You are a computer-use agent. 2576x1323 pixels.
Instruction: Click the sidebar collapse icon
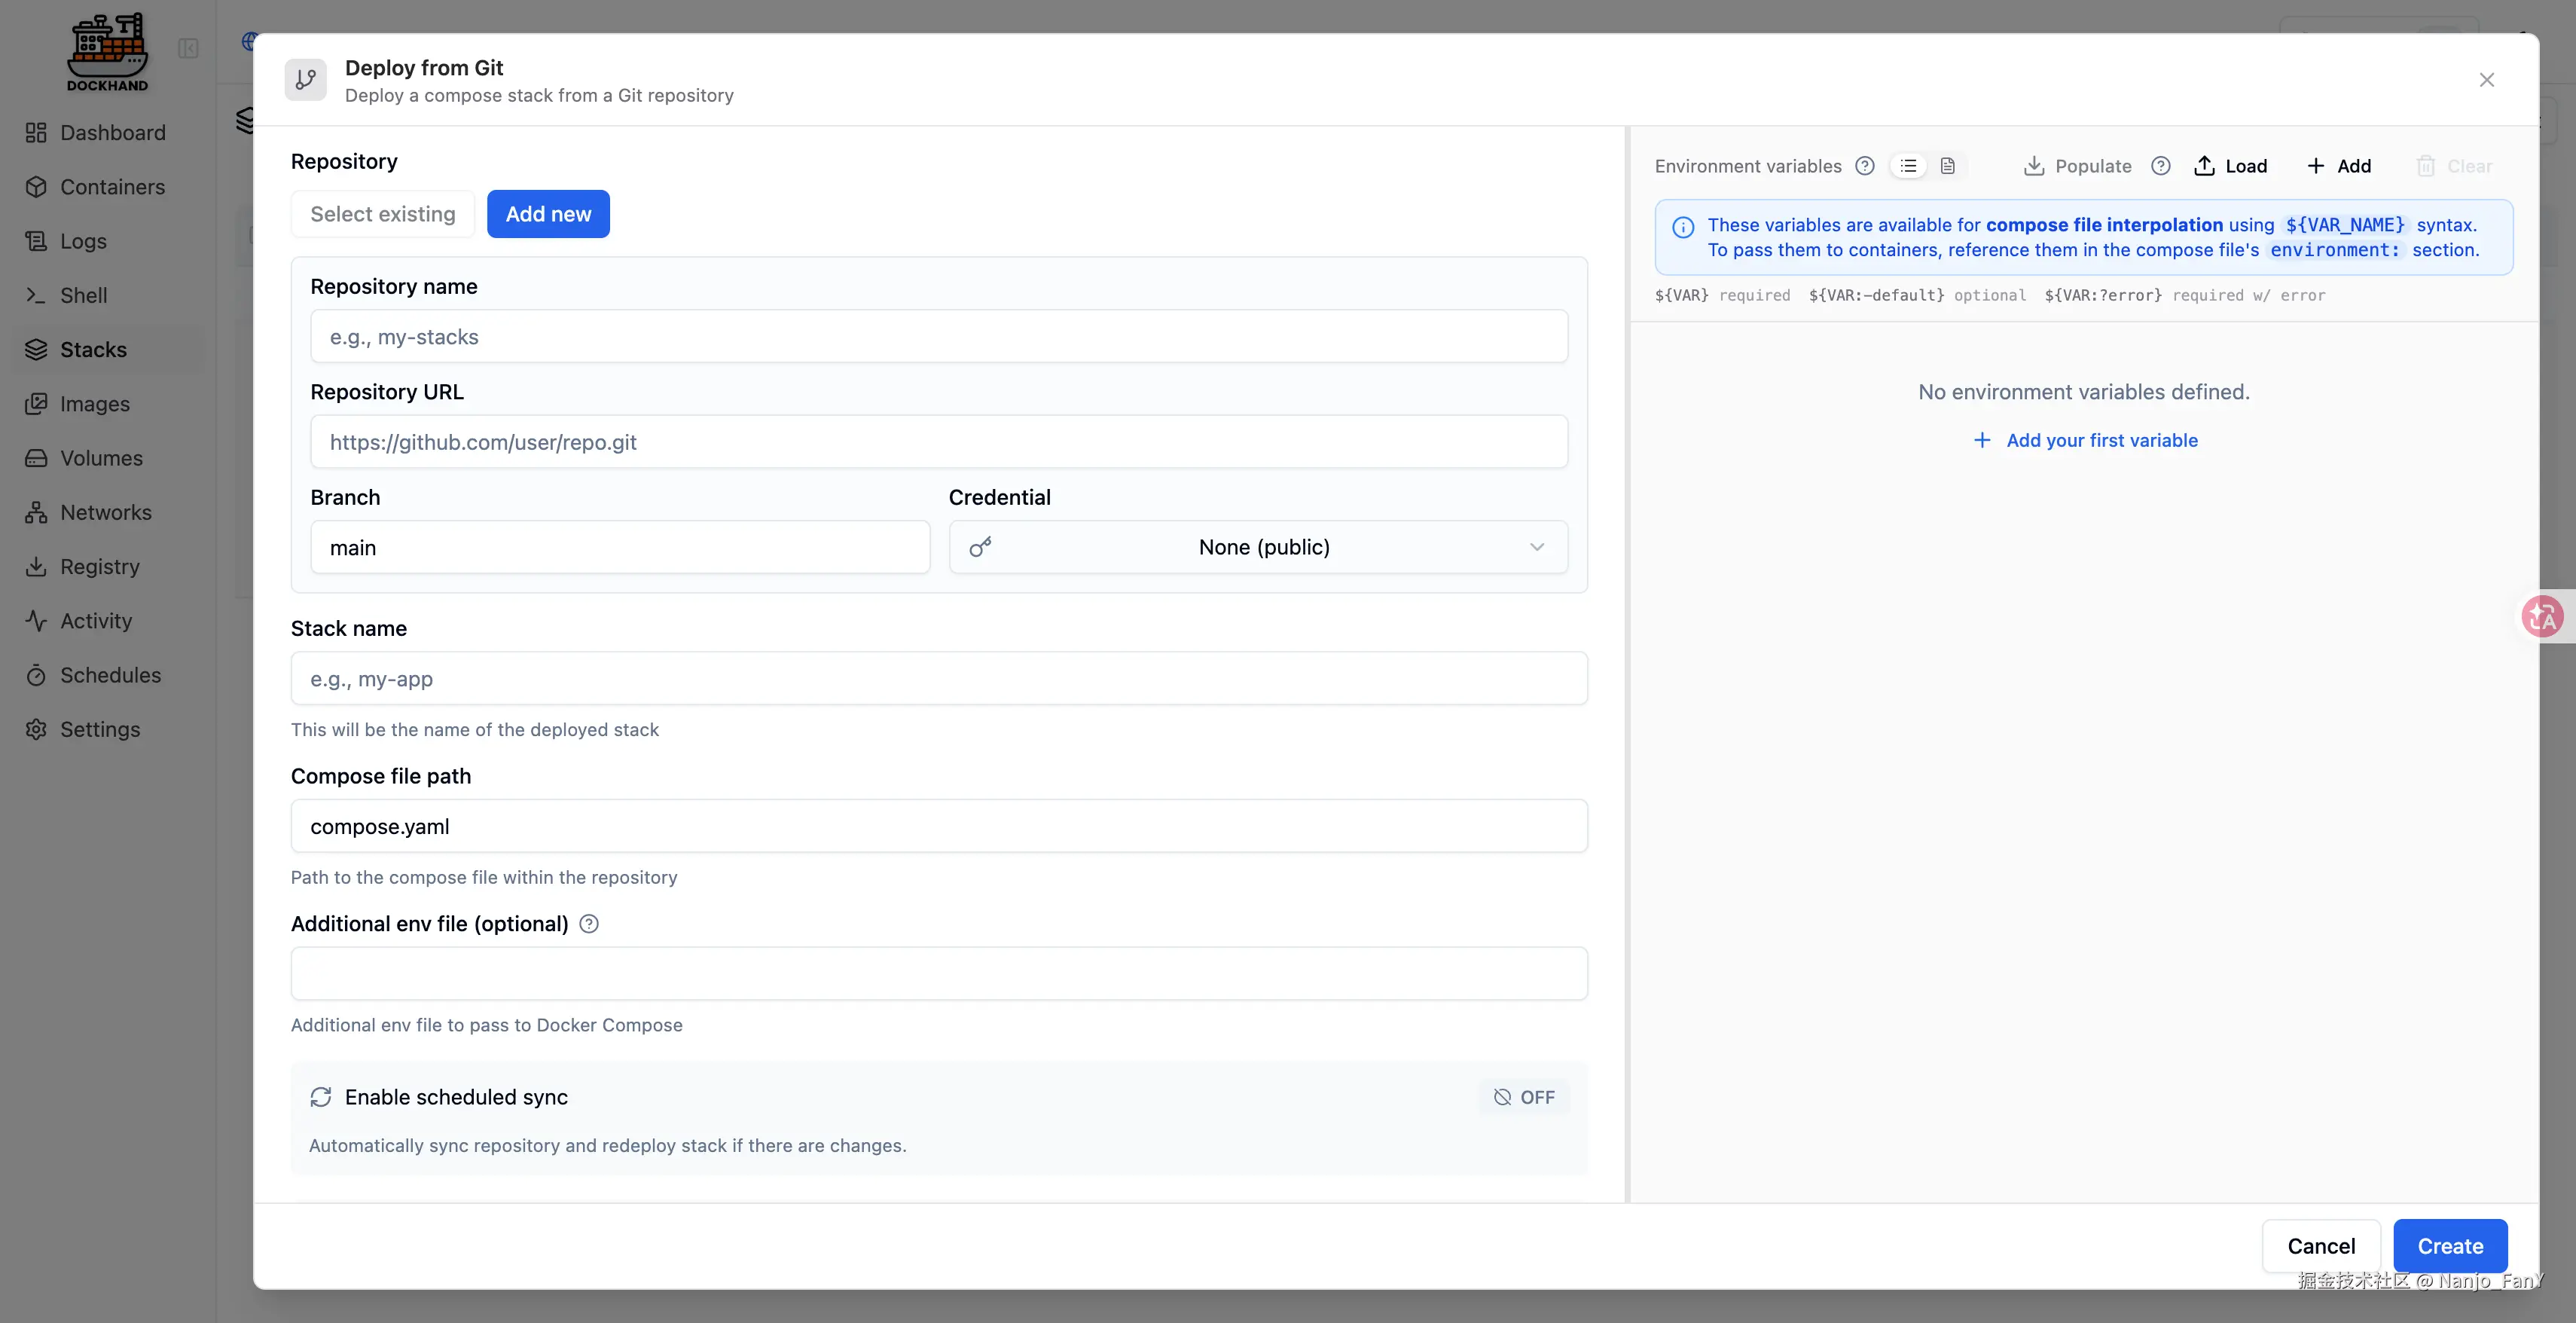click(x=188, y=48)
